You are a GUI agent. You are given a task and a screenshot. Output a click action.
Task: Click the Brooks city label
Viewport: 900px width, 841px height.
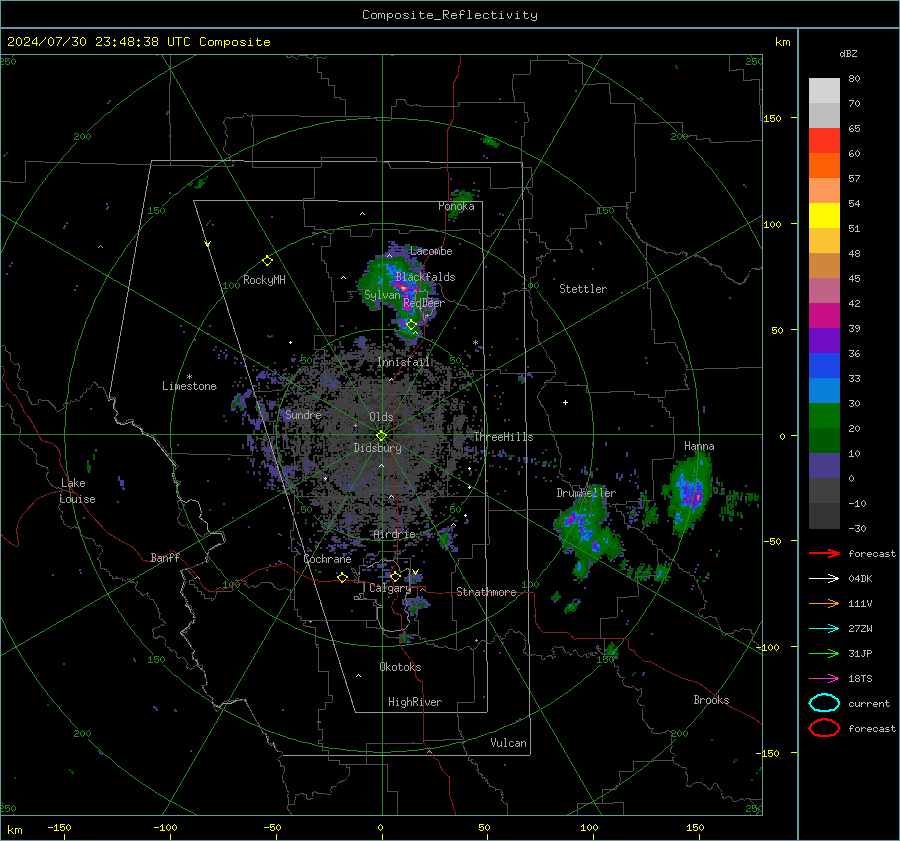point(711,700)
